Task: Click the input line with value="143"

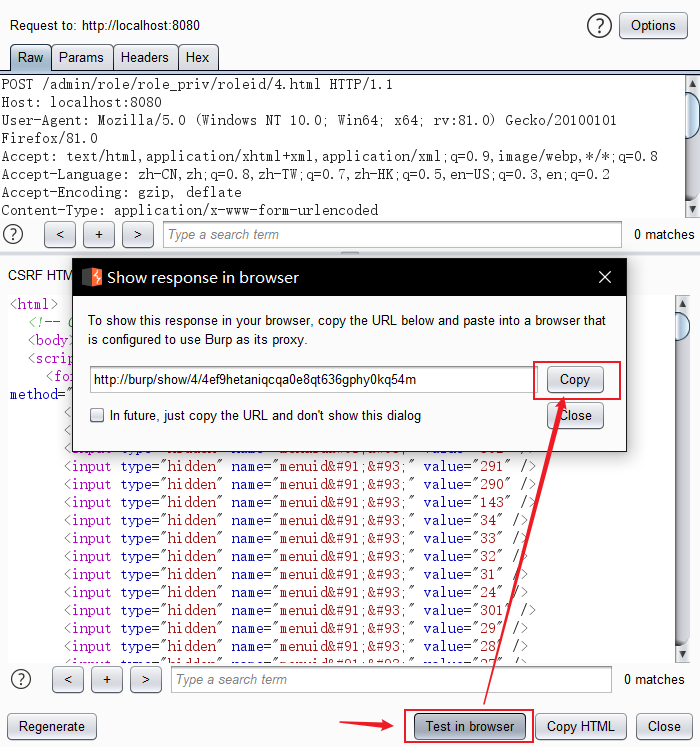Action: (300, 503)
